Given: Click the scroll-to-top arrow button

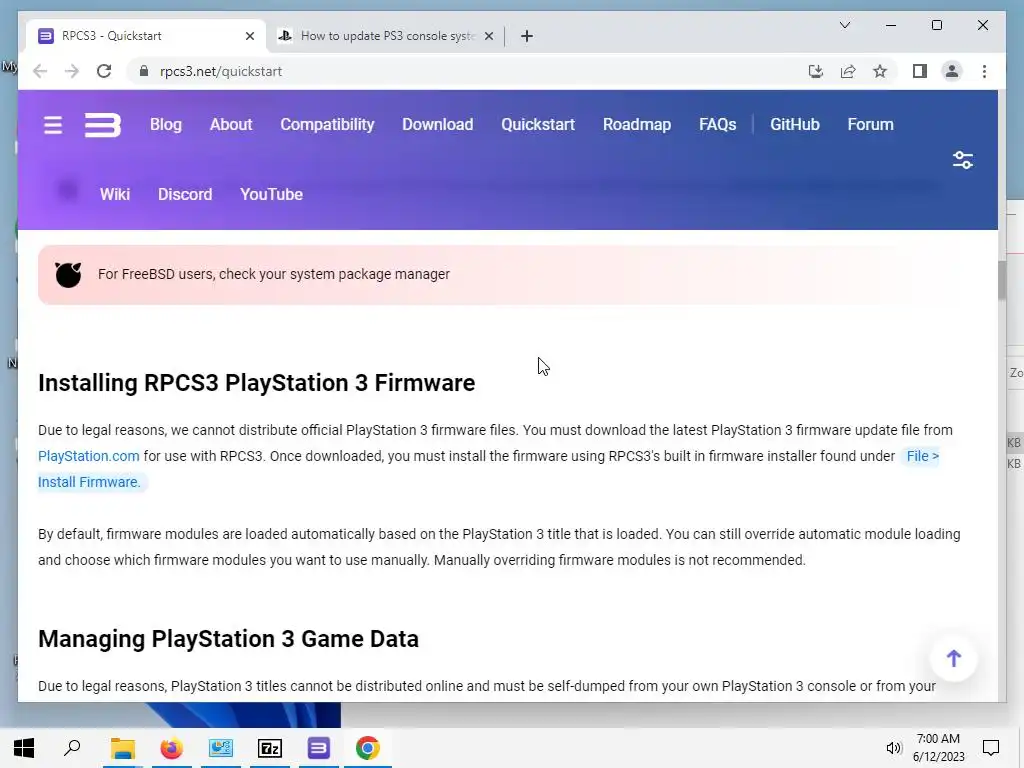Looking at the screenshot, I should pyautogui.click(x=953, y=658).
